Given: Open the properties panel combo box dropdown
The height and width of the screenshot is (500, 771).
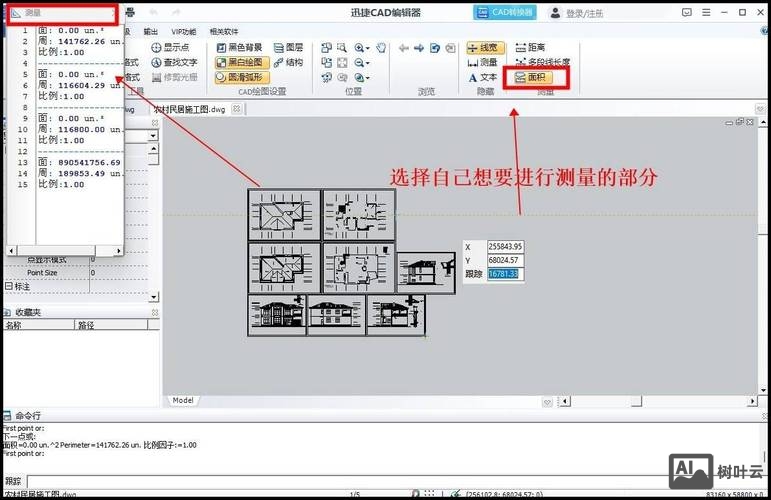Looking at the screenshot, I should pyautogui.click(x=153, y=136).
